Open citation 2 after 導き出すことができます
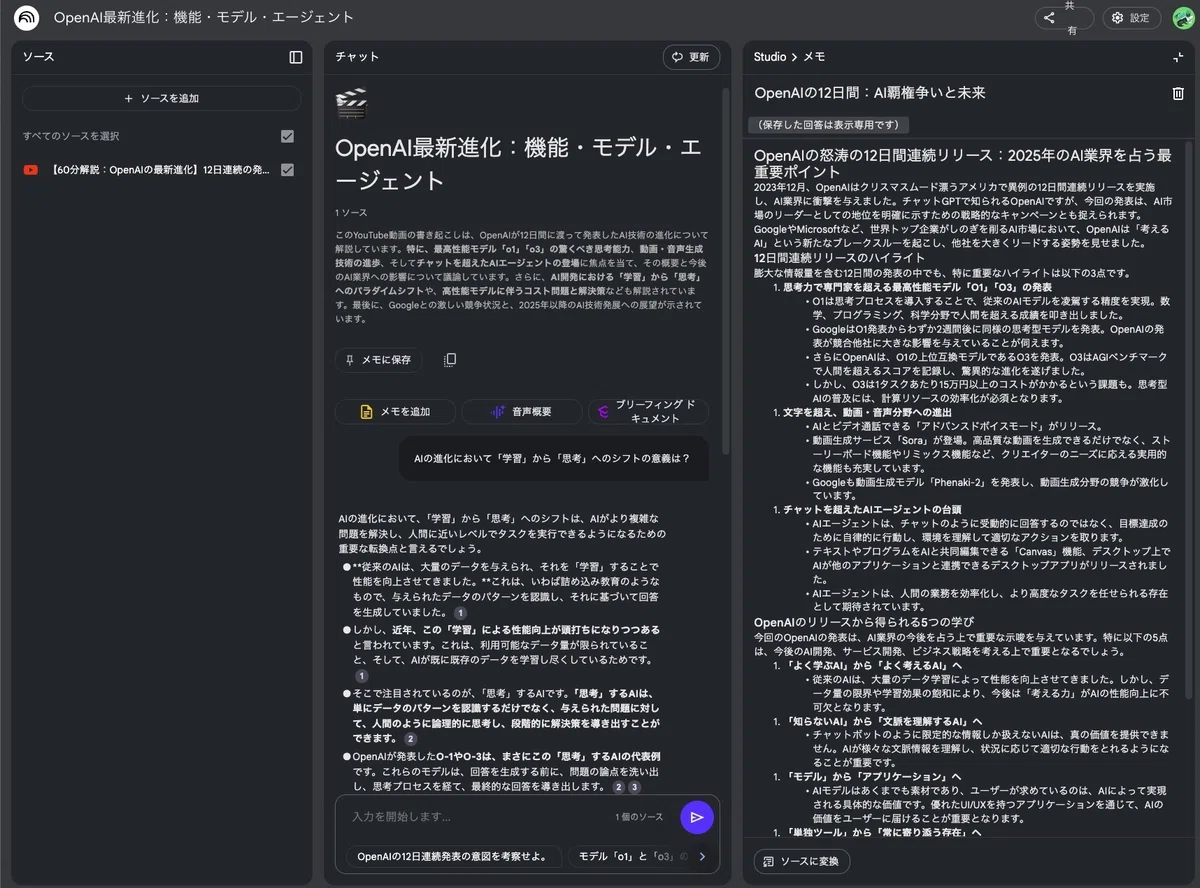This screenshot has width=1200, height=888. click(x=410, y=739)
